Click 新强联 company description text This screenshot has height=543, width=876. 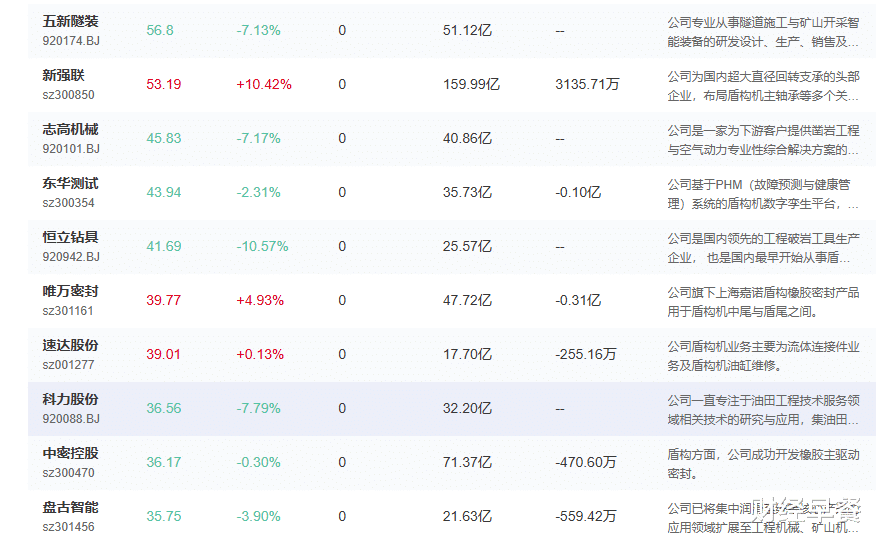pyautogui.click(x=763, y=86)
